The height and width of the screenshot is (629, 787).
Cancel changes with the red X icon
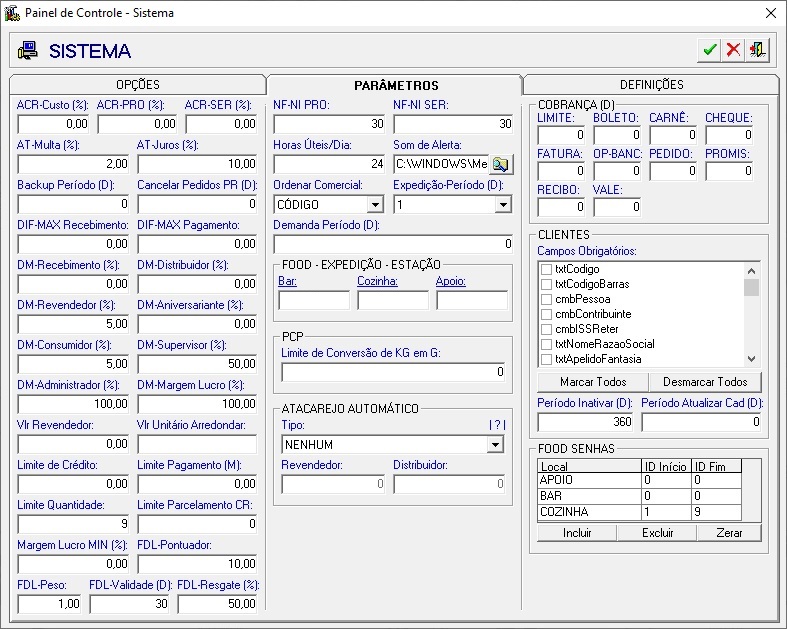(733, 50)
